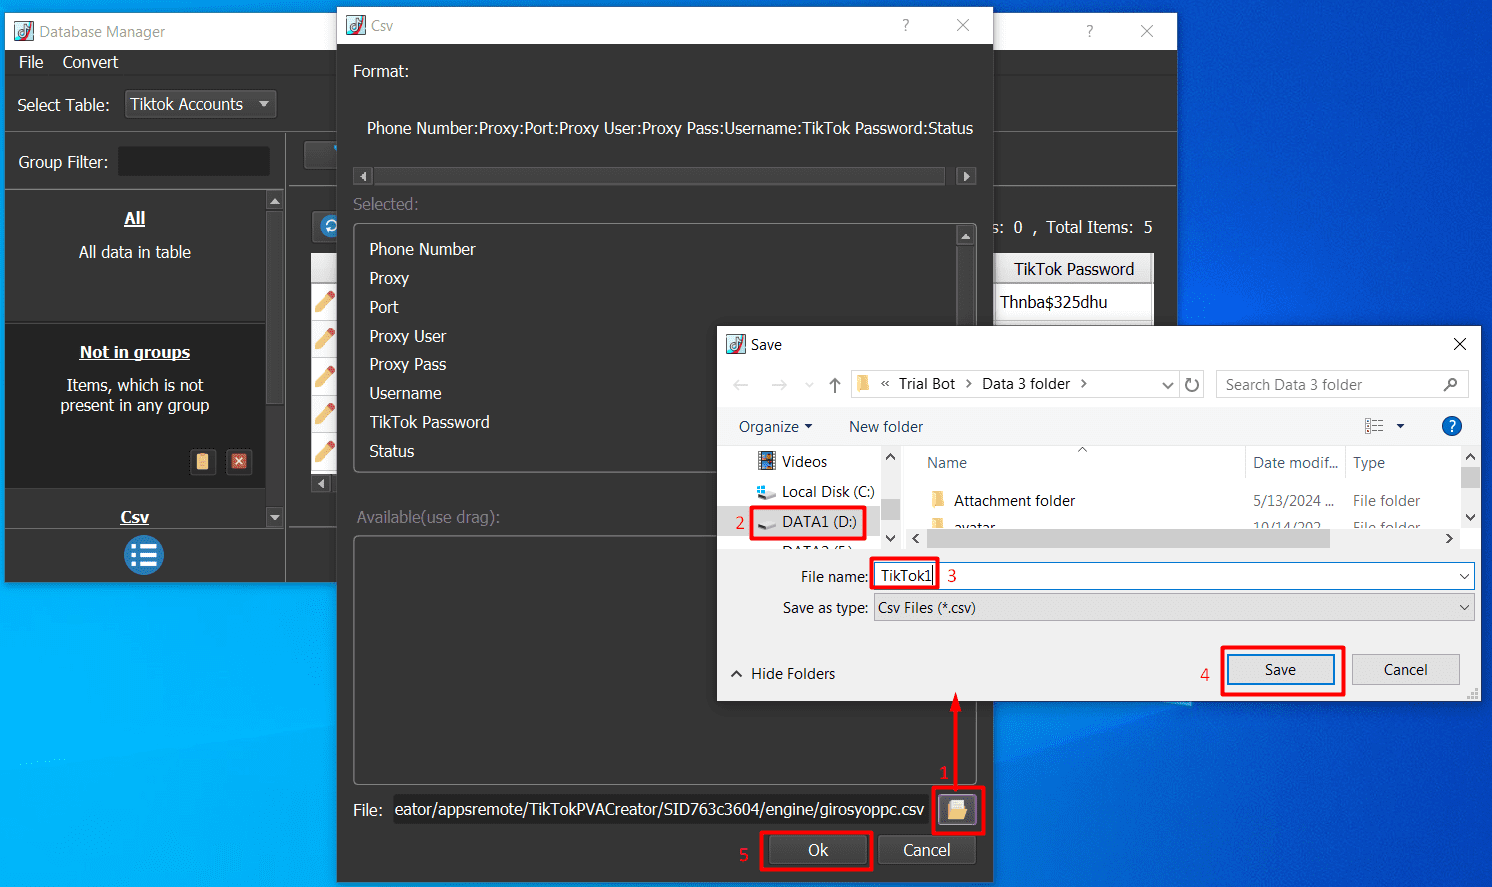Click Save dialog folder tree scroll-down arrow
Image resolution: width=1492 pixels, height=887 pixels.
pyautogui.click(x=891, y=538)
